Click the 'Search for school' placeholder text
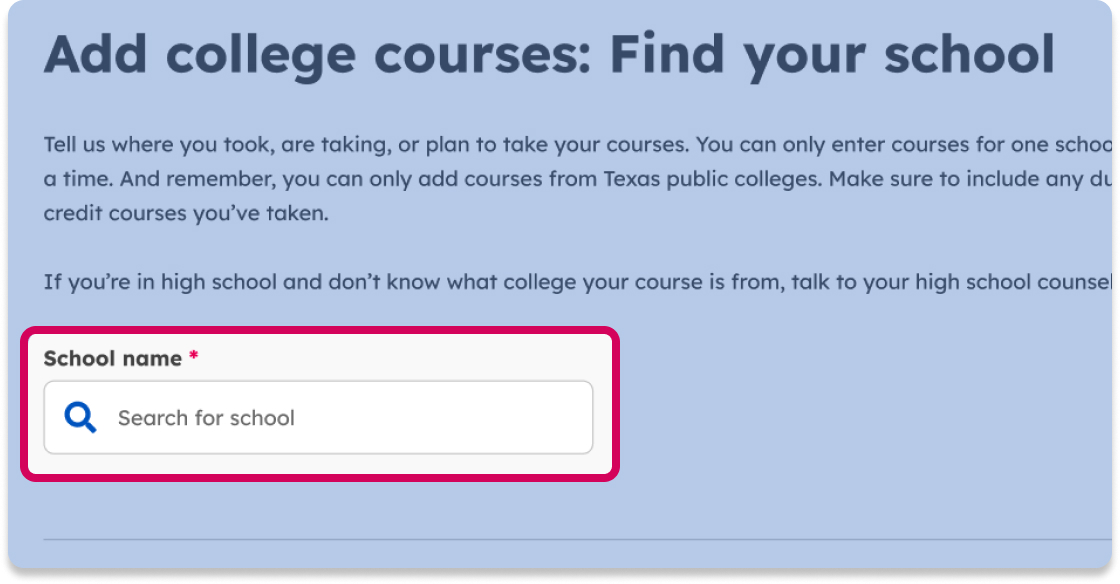1120x584 pixels. (x=206, y=418)
